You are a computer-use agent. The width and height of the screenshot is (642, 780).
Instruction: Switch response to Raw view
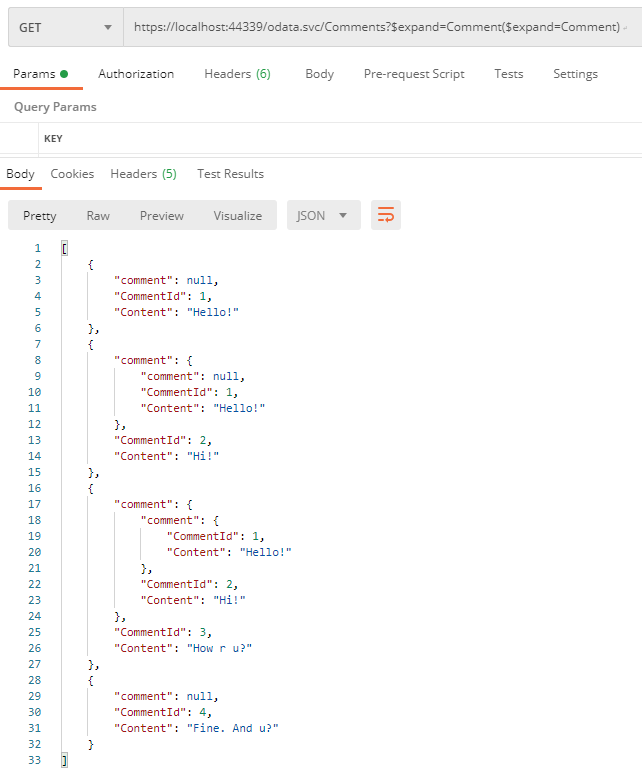pyautogui.click(x=98, y=216)
